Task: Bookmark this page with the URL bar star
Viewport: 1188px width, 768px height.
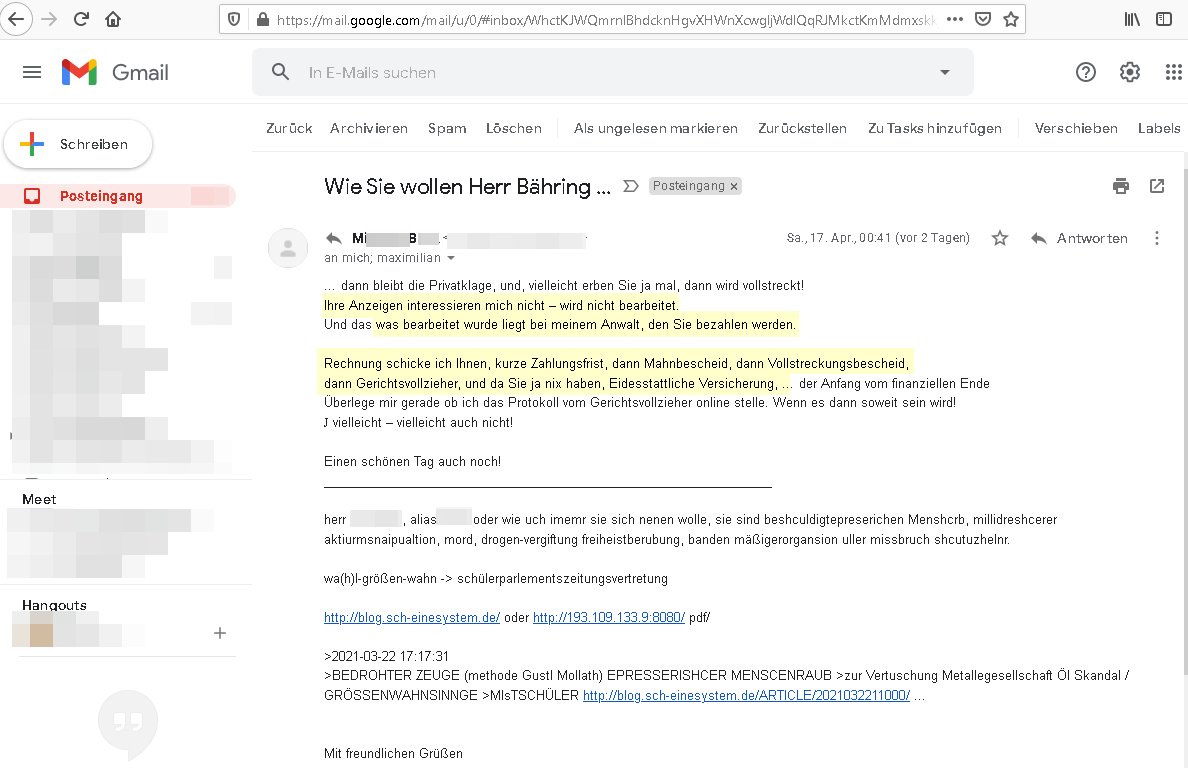Action: click(x=1011, y=20)
